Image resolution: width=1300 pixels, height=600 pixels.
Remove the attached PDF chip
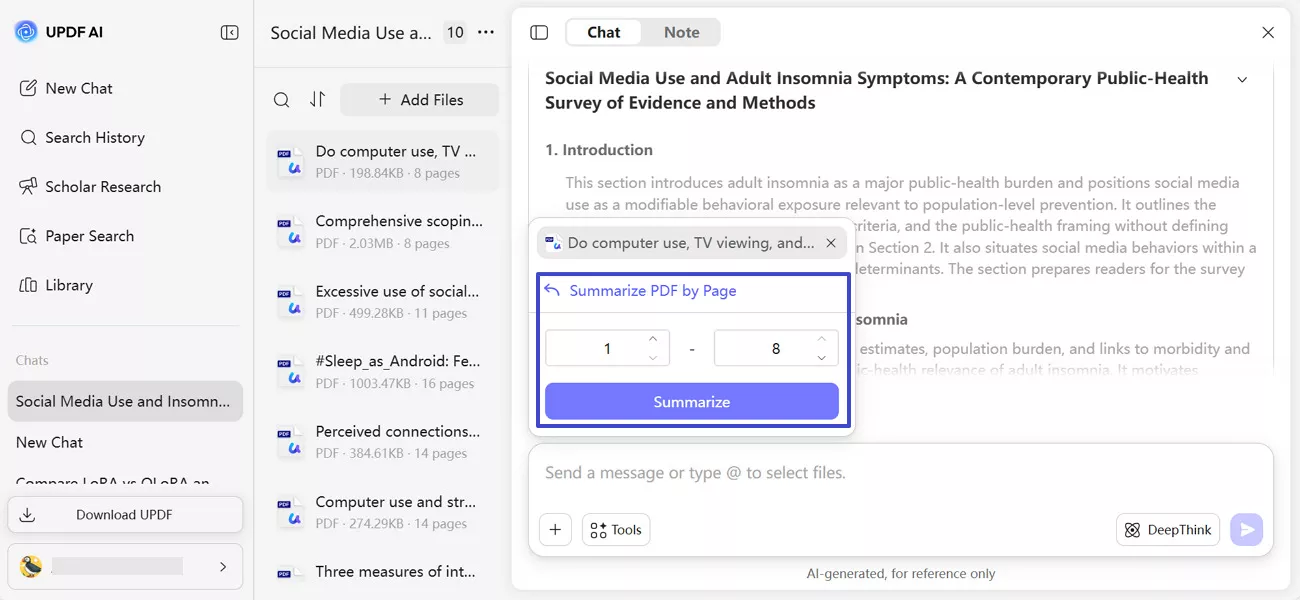pyautogui.click(x=831, y=243)
